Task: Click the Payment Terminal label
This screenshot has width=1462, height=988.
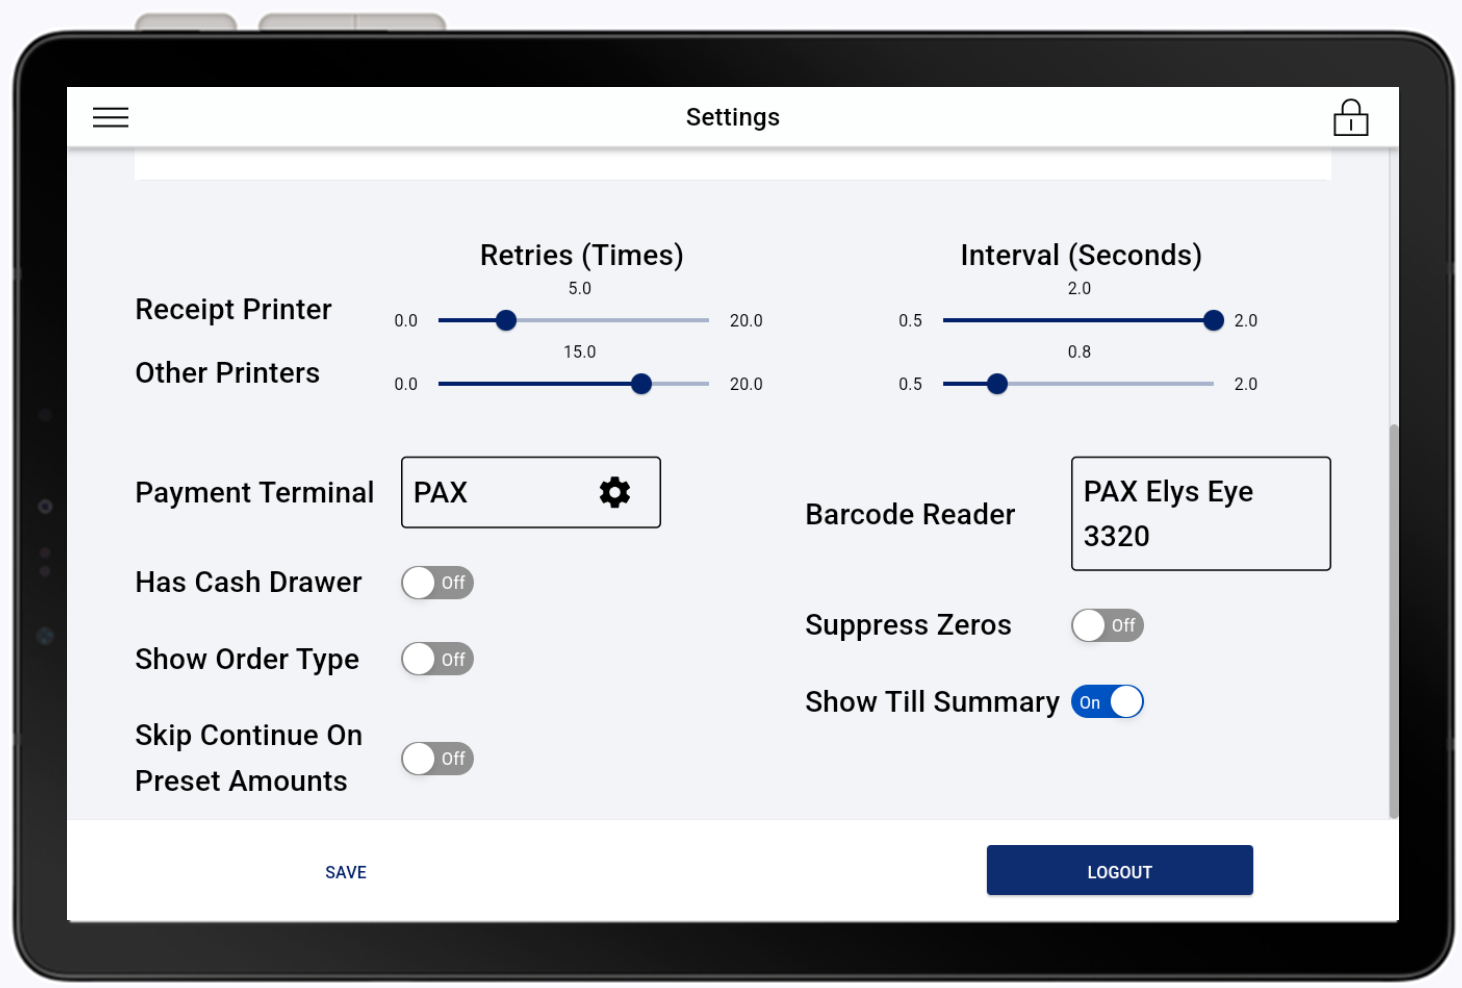Action: tap(254, 493)
